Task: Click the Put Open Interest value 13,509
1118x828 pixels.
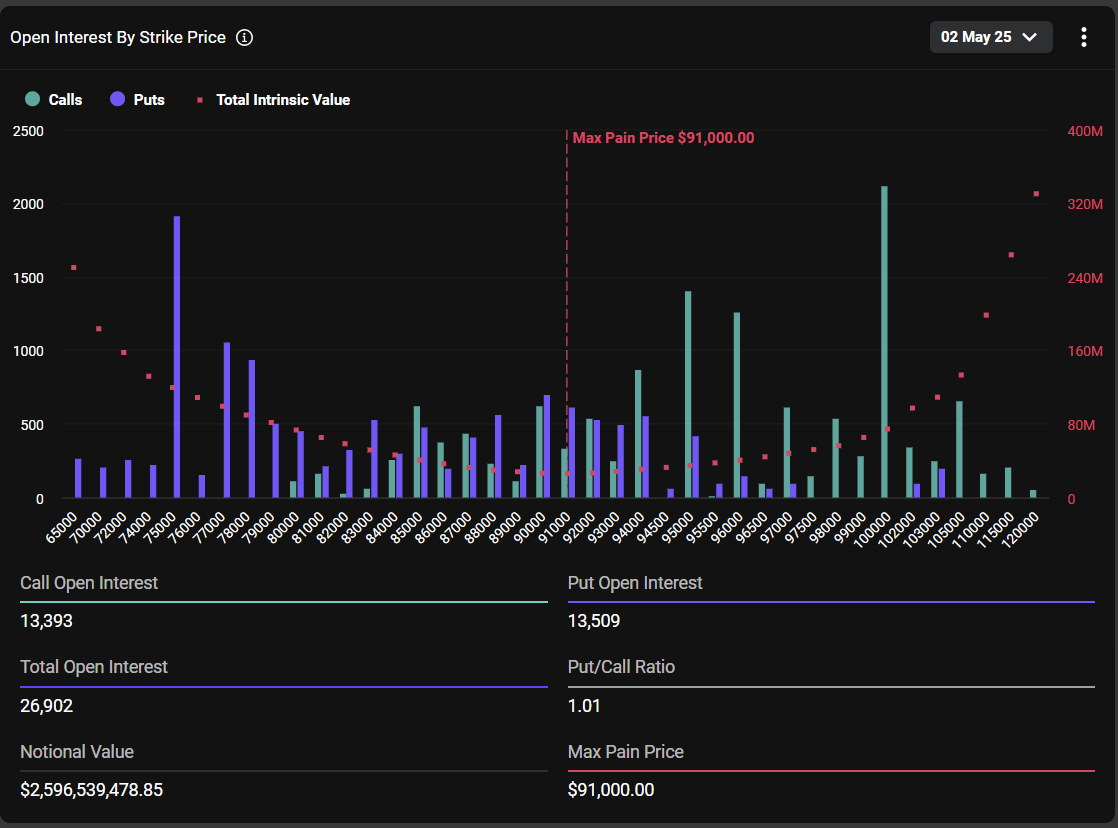Action: (x=594, y=621)
